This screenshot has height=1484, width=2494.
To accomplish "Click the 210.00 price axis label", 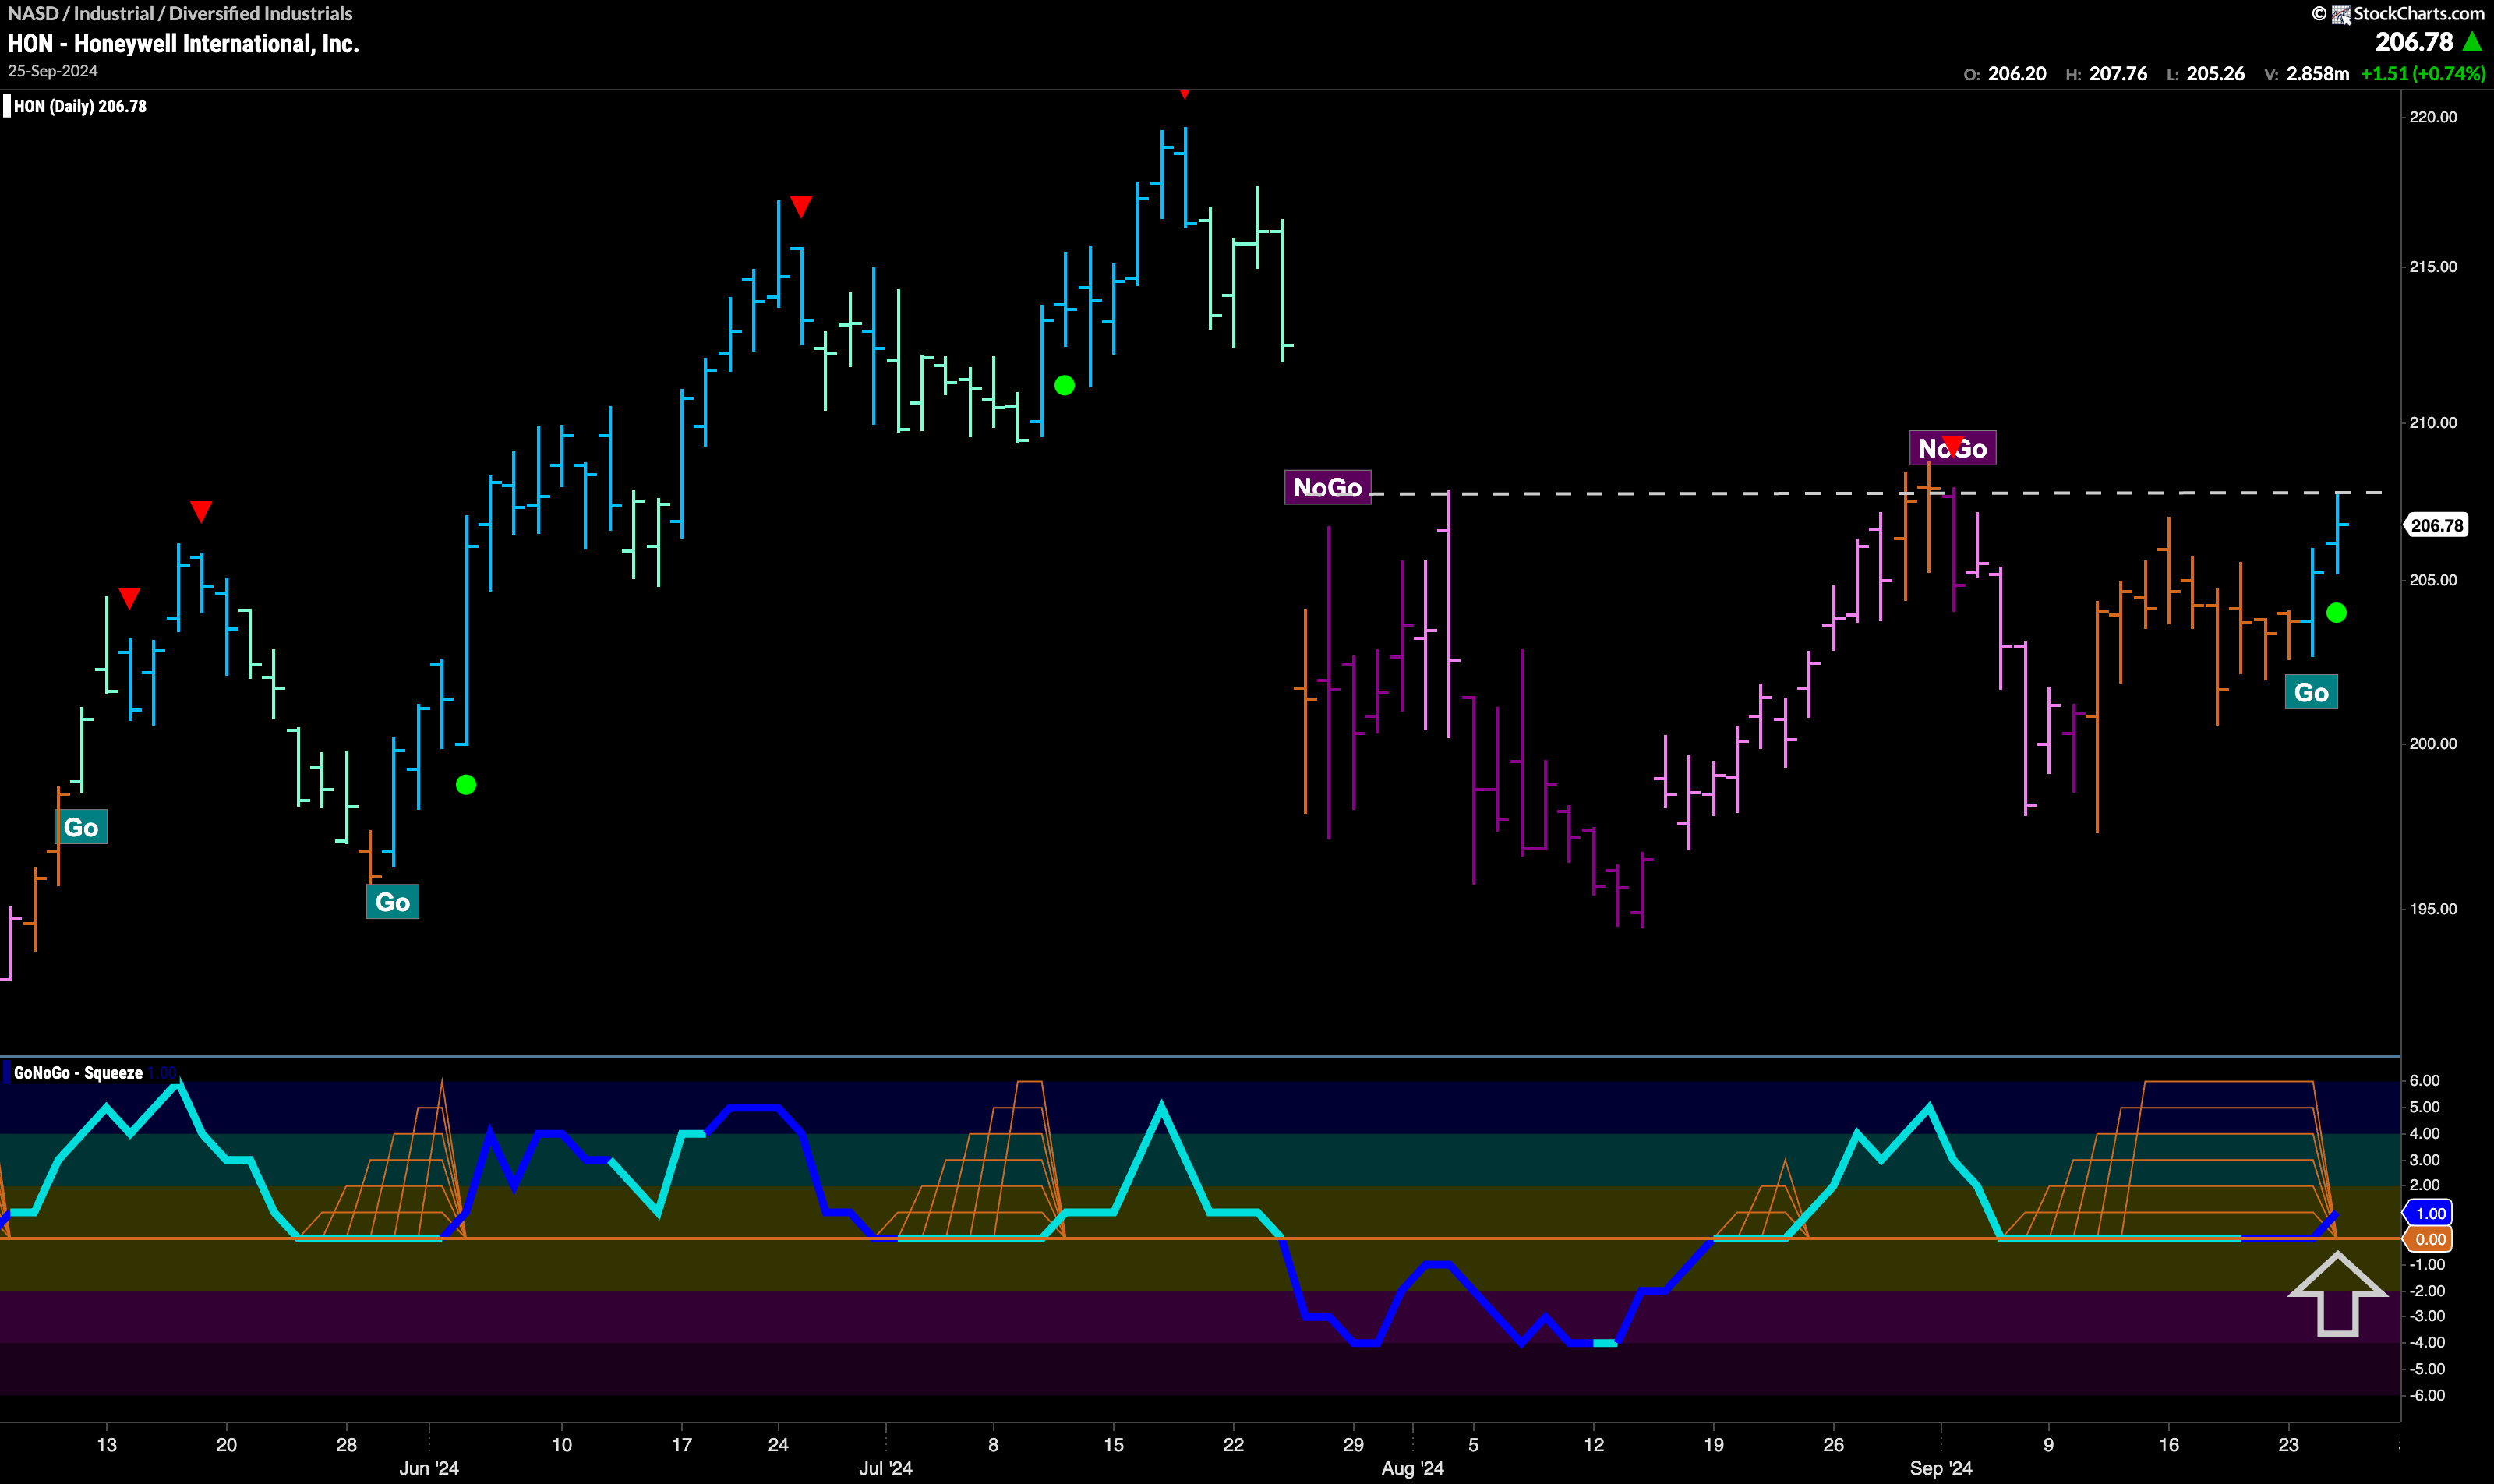I will 2433,422.
